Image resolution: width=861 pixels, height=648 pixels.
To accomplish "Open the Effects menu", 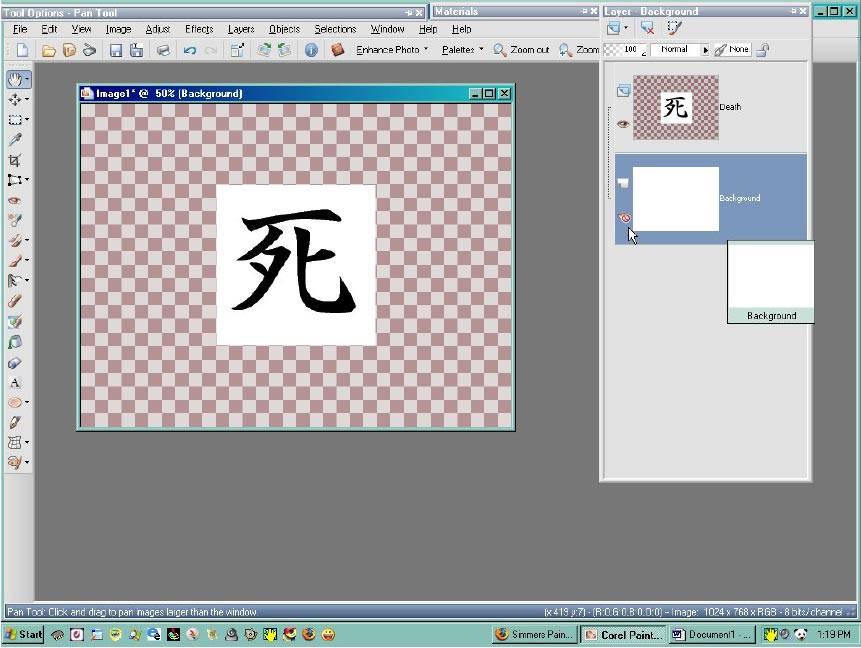I will point(199,29).
